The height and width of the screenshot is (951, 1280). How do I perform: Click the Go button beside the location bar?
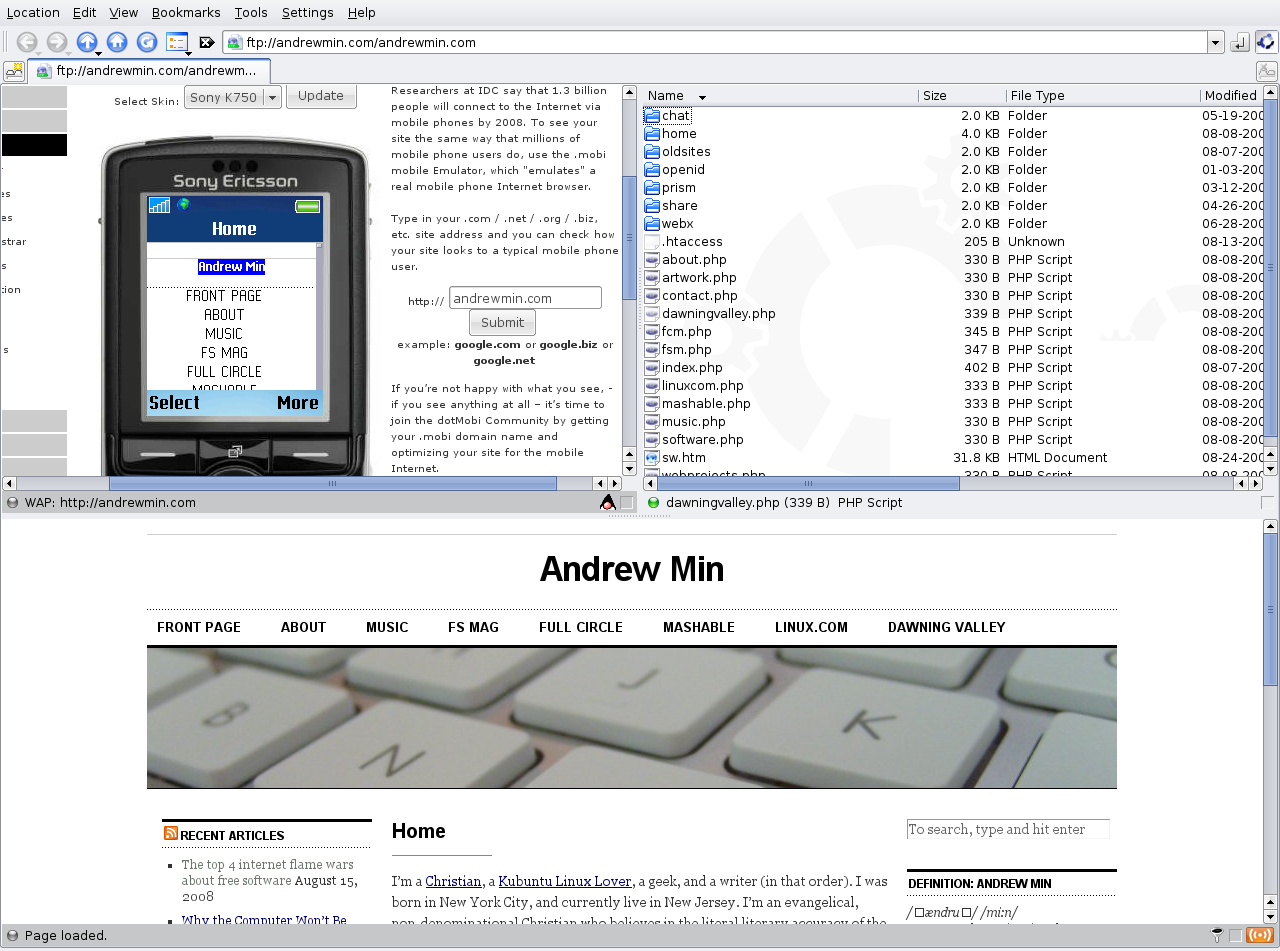point(1240,42)
